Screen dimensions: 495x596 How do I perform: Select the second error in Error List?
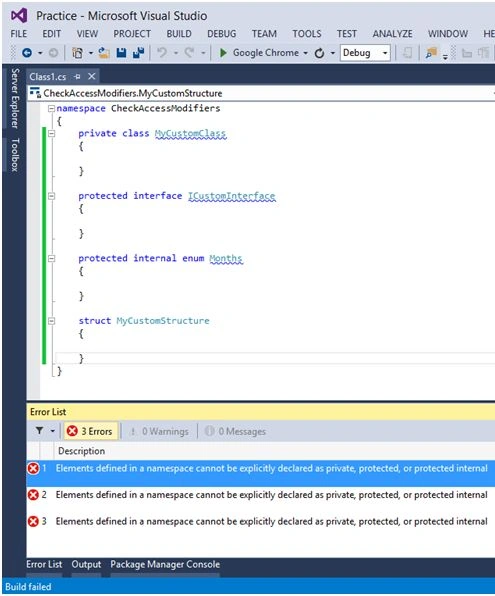point(261,495)
